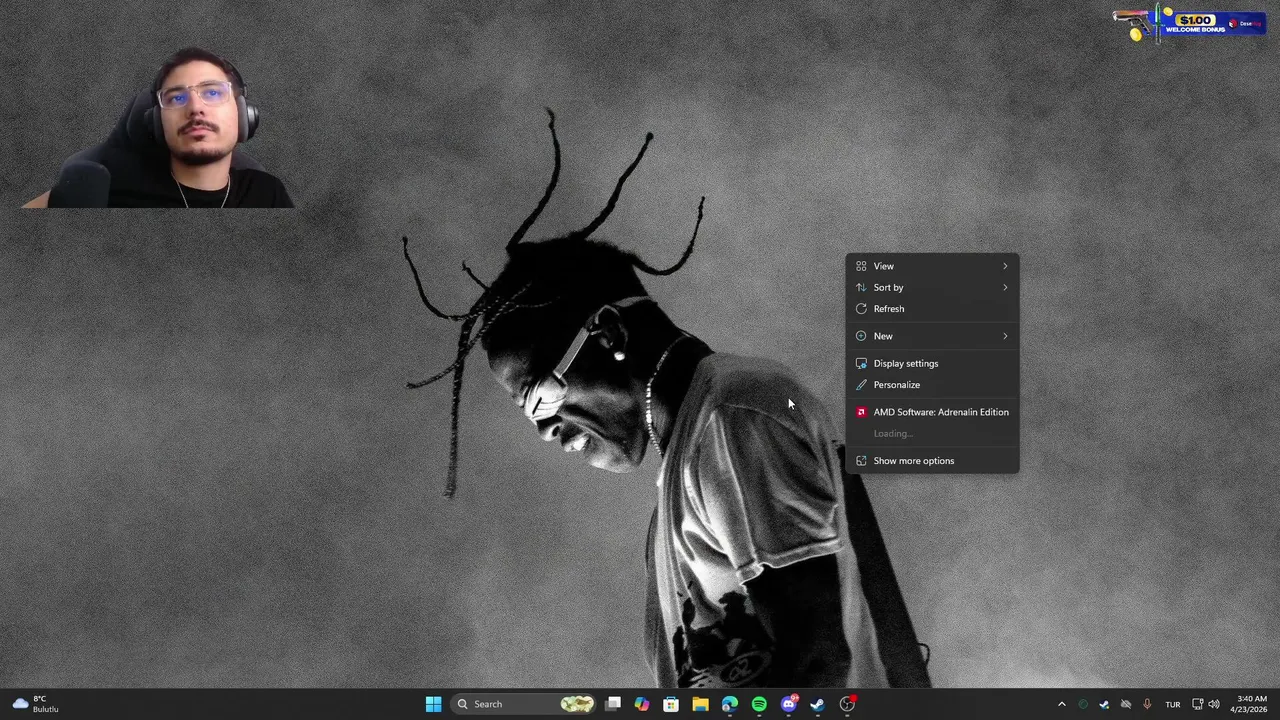
Task: Click the Display settings monitor icon
Action: tap(861, 363)
